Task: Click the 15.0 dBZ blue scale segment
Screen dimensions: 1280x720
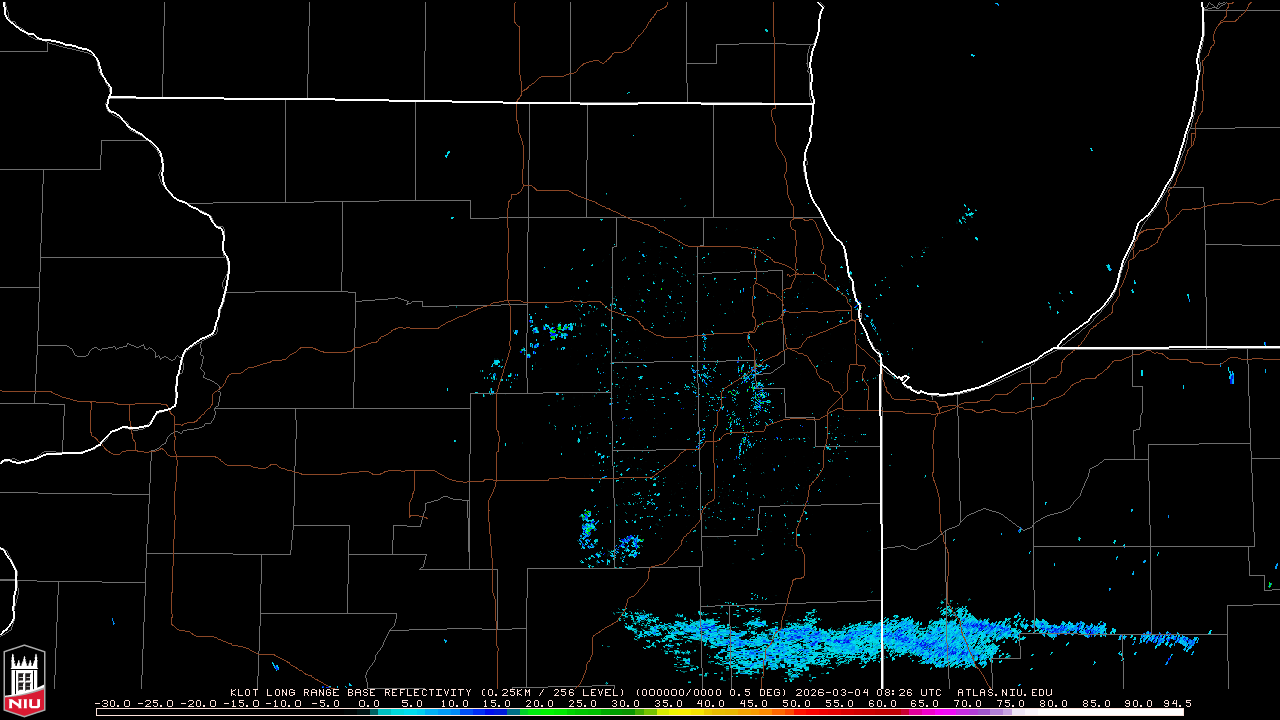Action: point(497,712)
